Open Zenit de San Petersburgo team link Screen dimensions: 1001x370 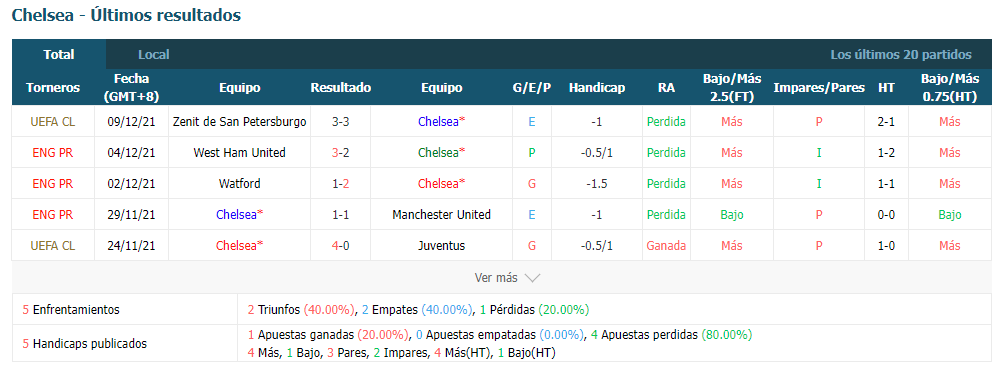coord(239,122)
